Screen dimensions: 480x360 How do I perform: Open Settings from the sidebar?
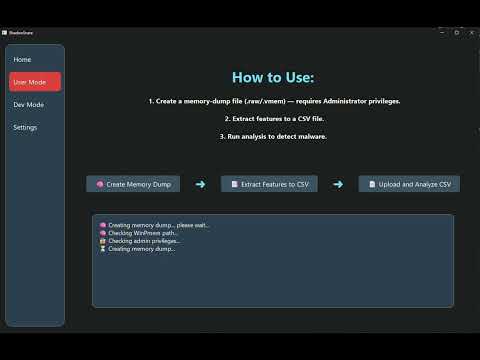click(x=25, y=127)
